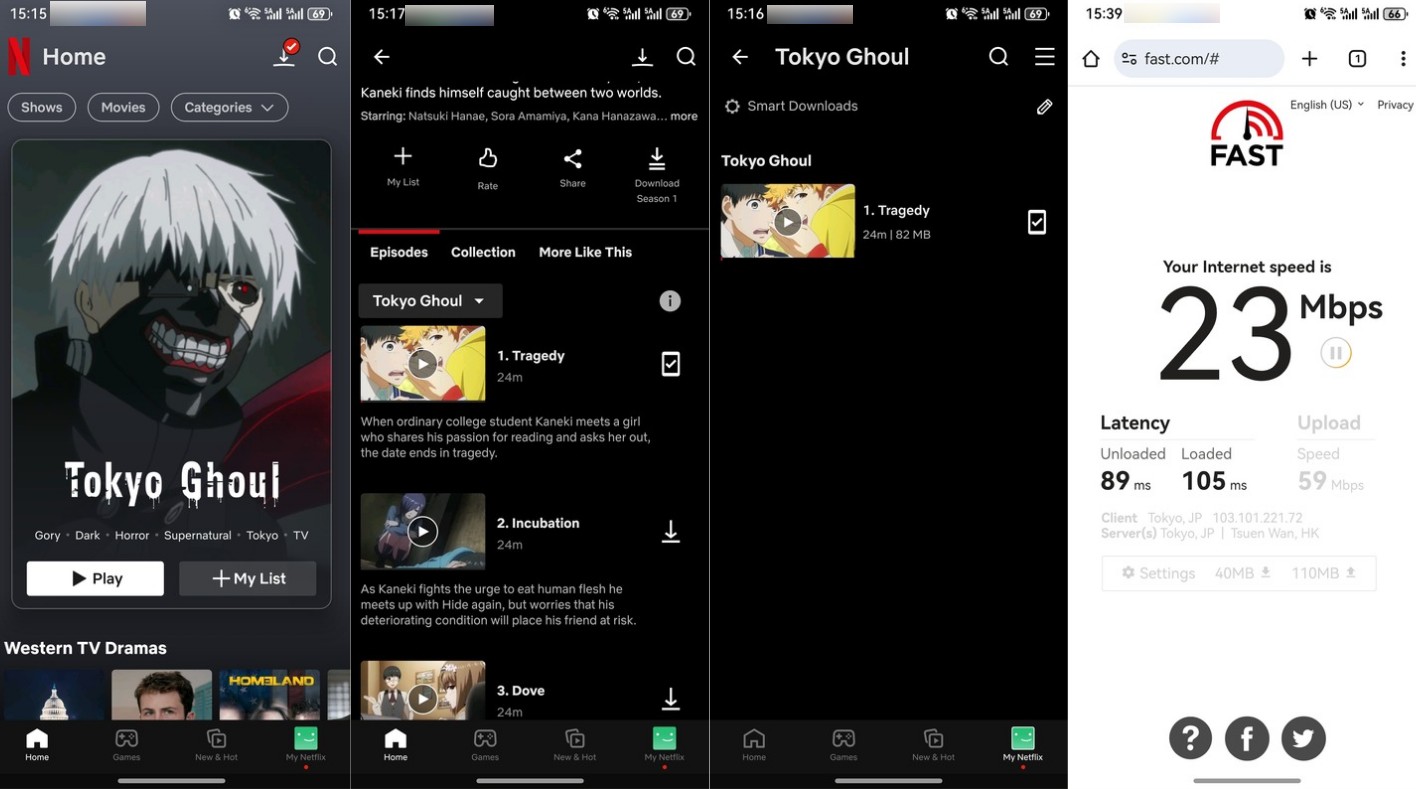1416x789 pixels.
Task: Tap the thumbs-up Rate icon
Action: (x=487, y=160)
